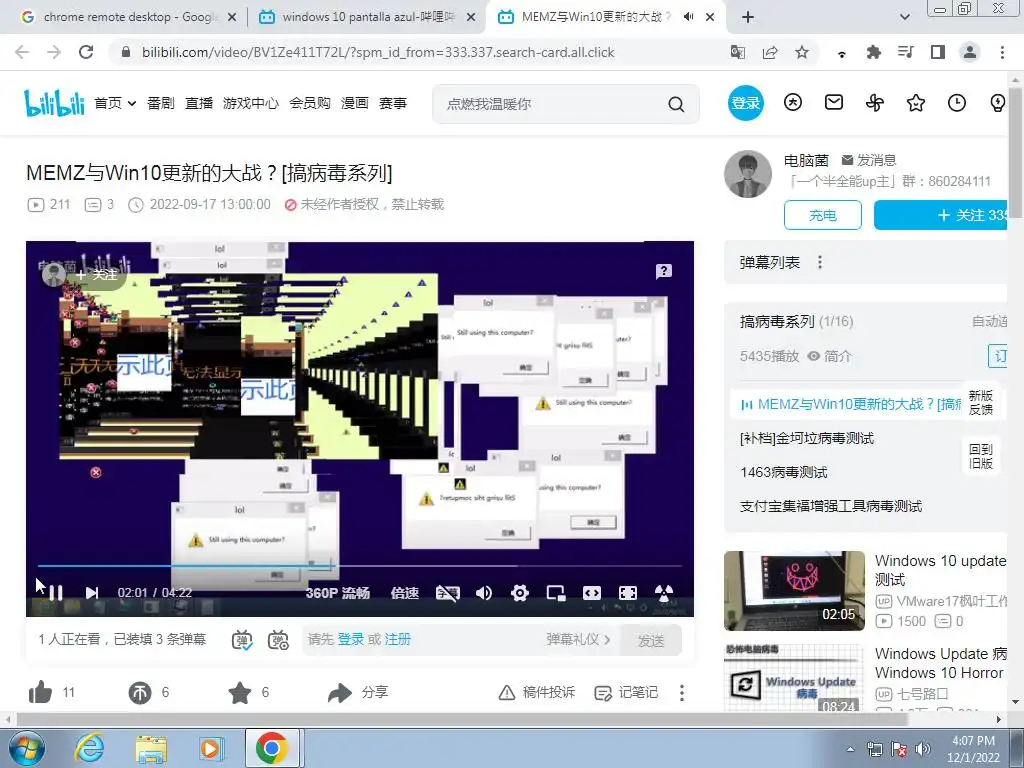The width and height of the screenshot is (1024, 768).
Task: Open the 漫画 nav item
Action: click(355, 103)
